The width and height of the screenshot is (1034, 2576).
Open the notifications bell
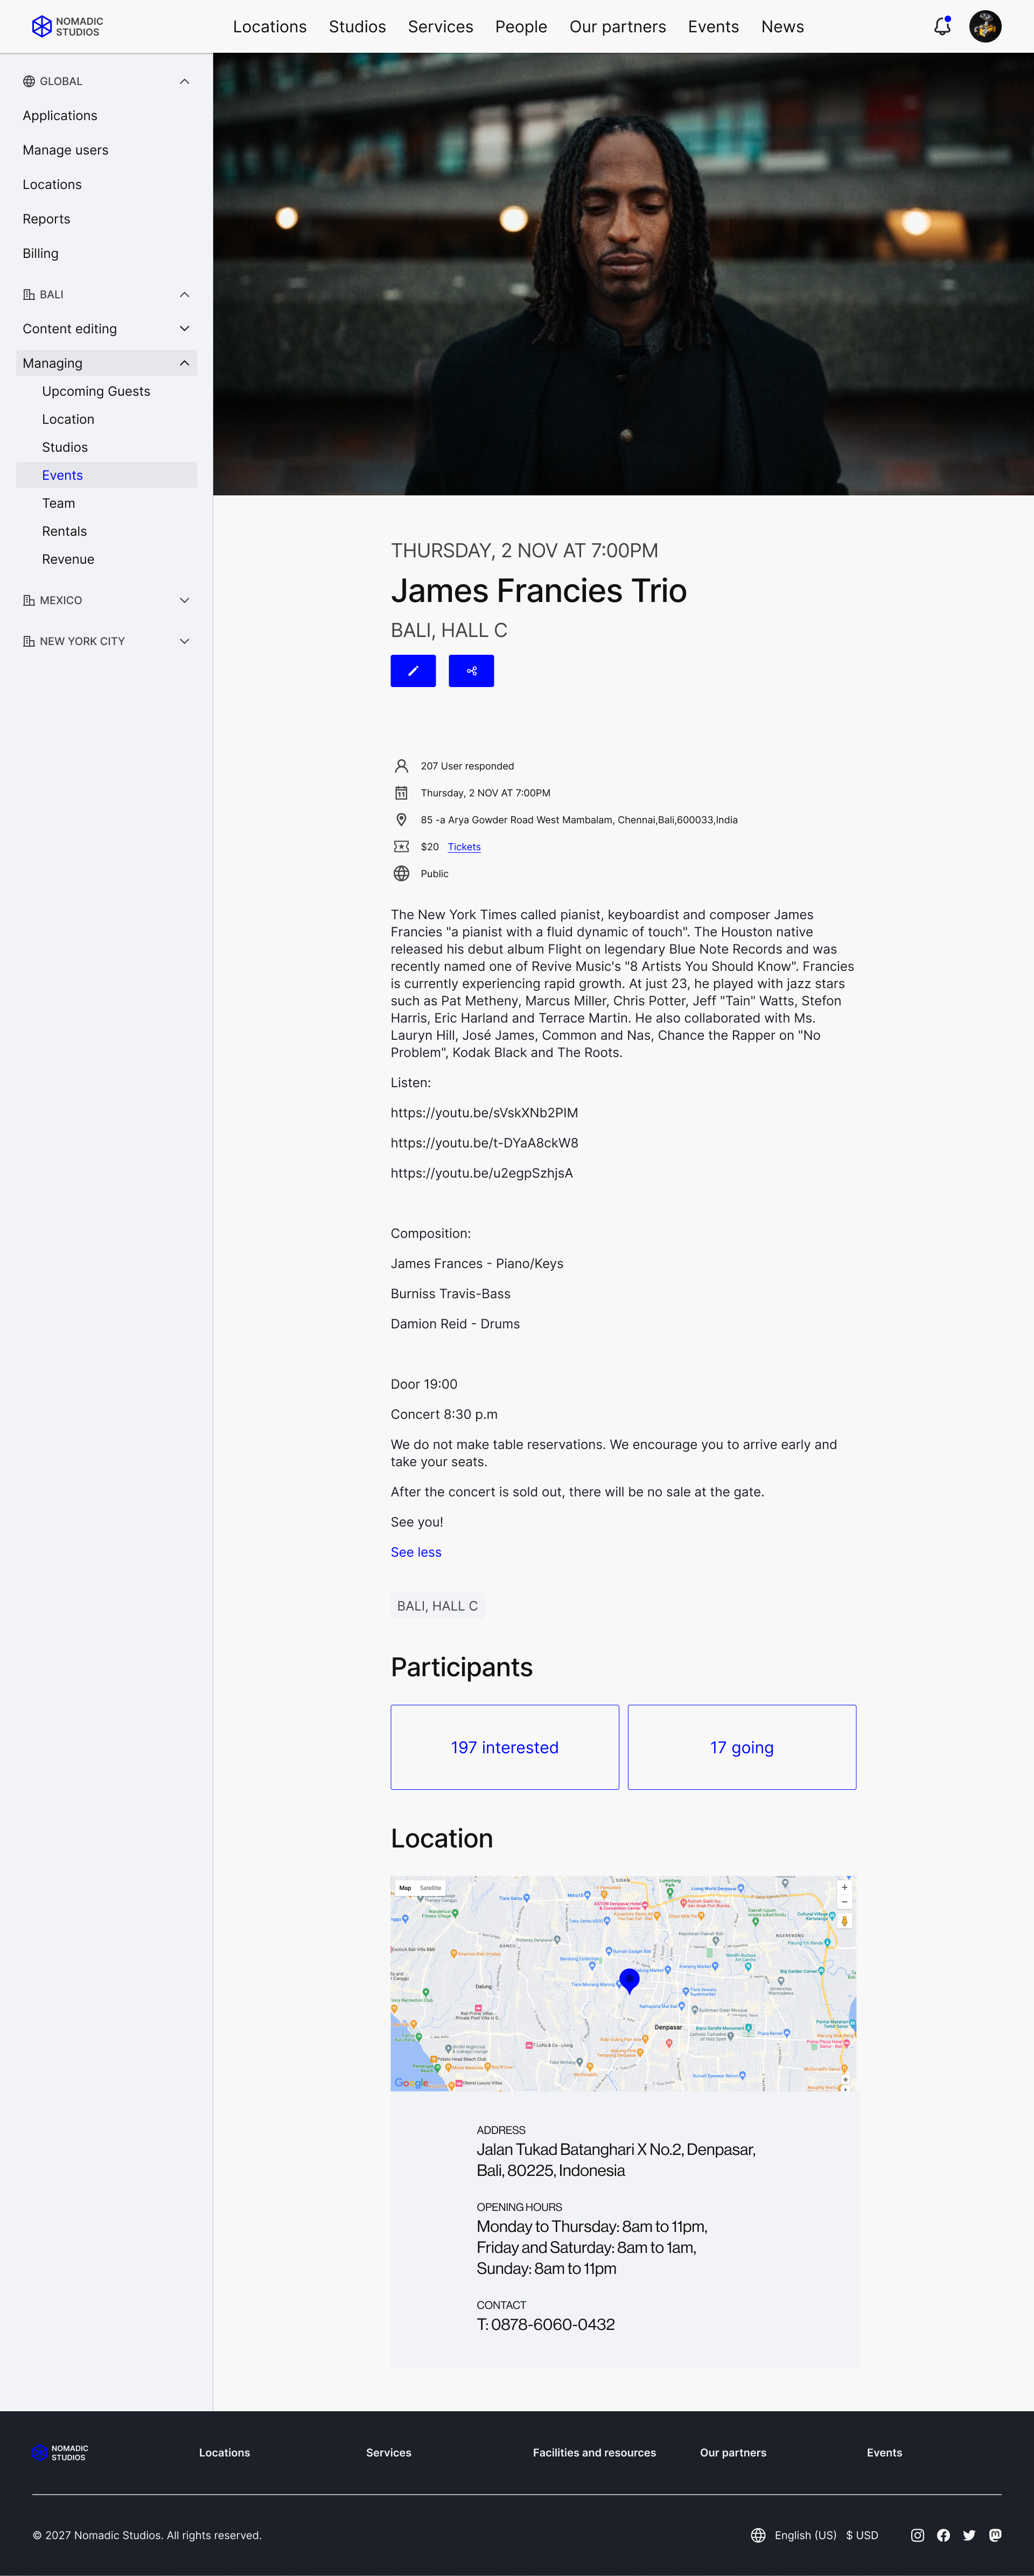pos(942,27)
